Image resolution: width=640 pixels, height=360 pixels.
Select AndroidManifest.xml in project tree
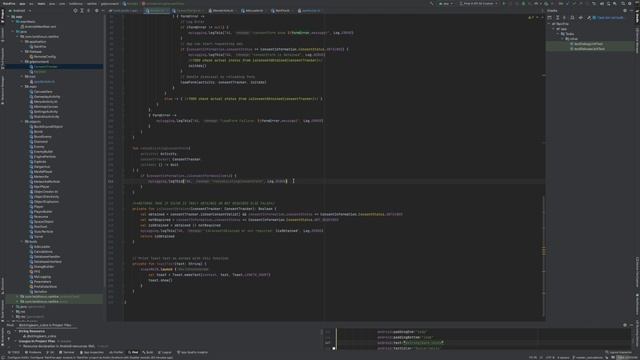(39, 27)
